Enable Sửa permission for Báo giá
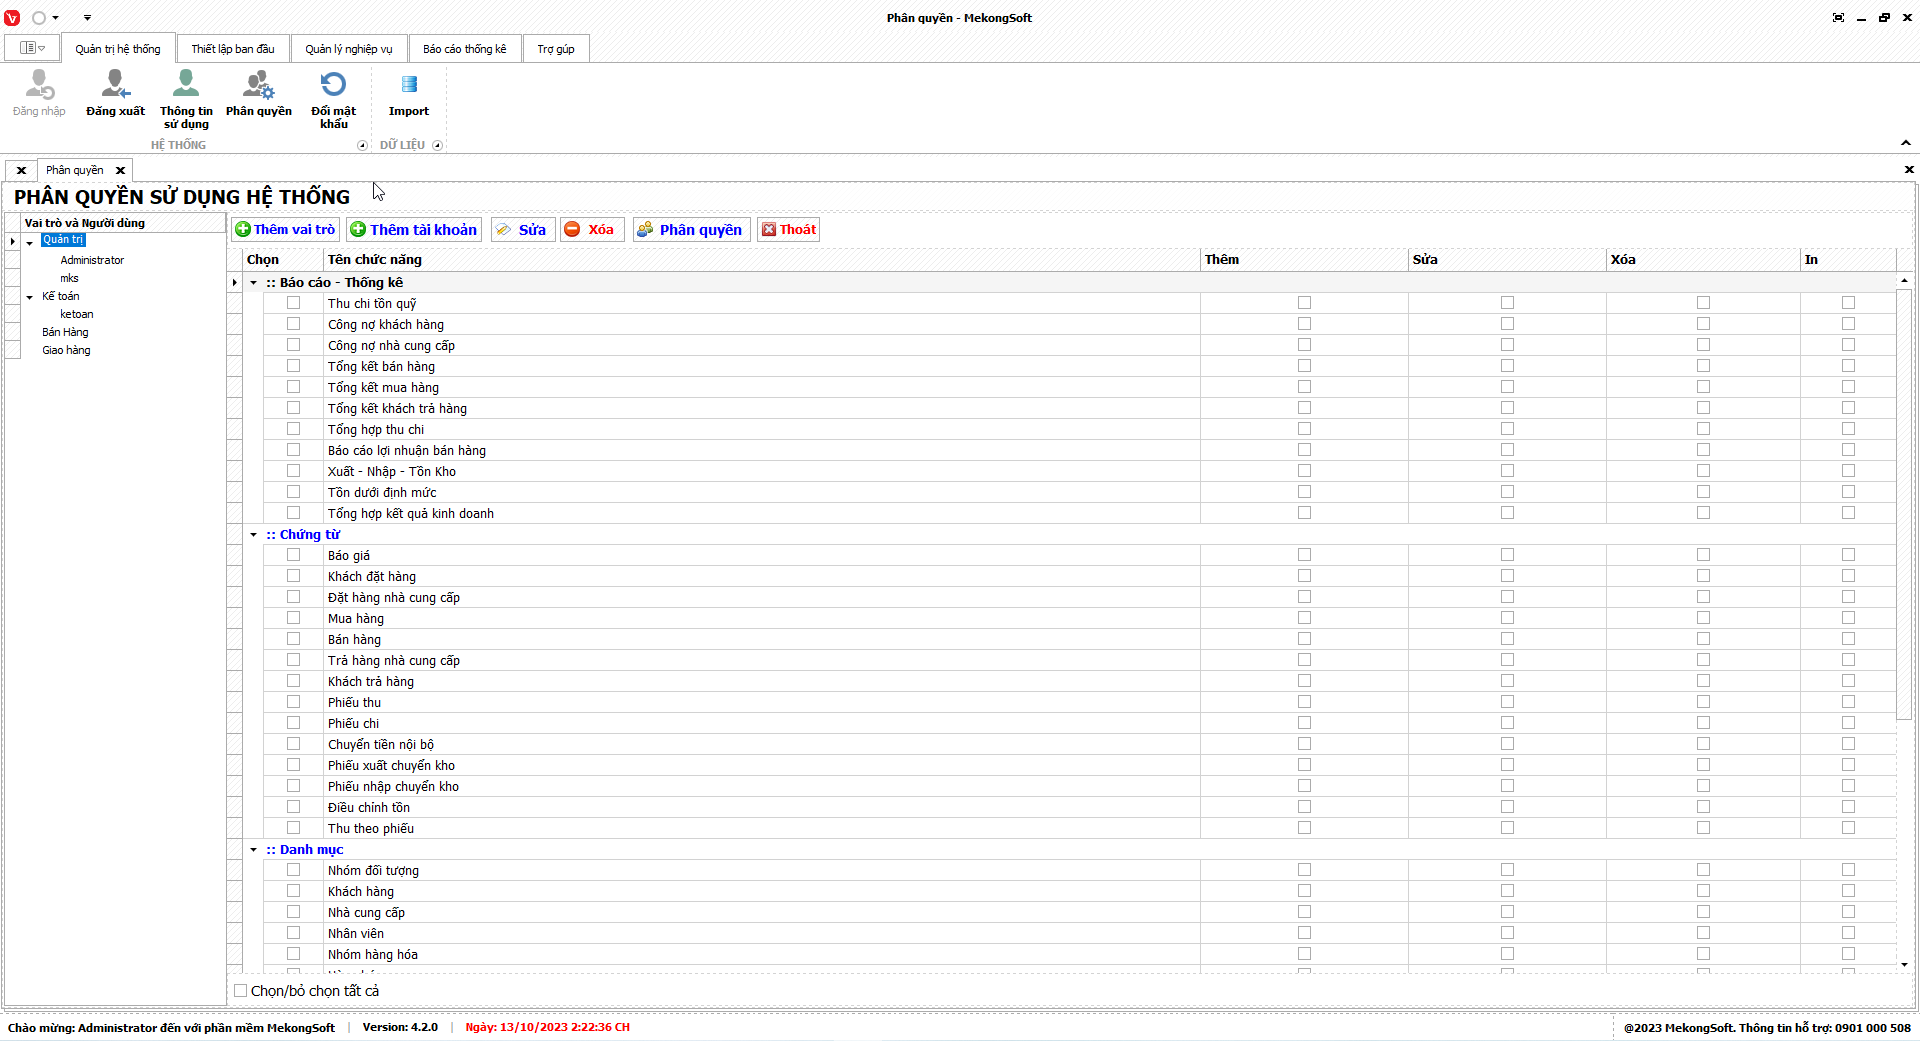The height and width of the screenshot is (1041, 1920). [1507, 555]
